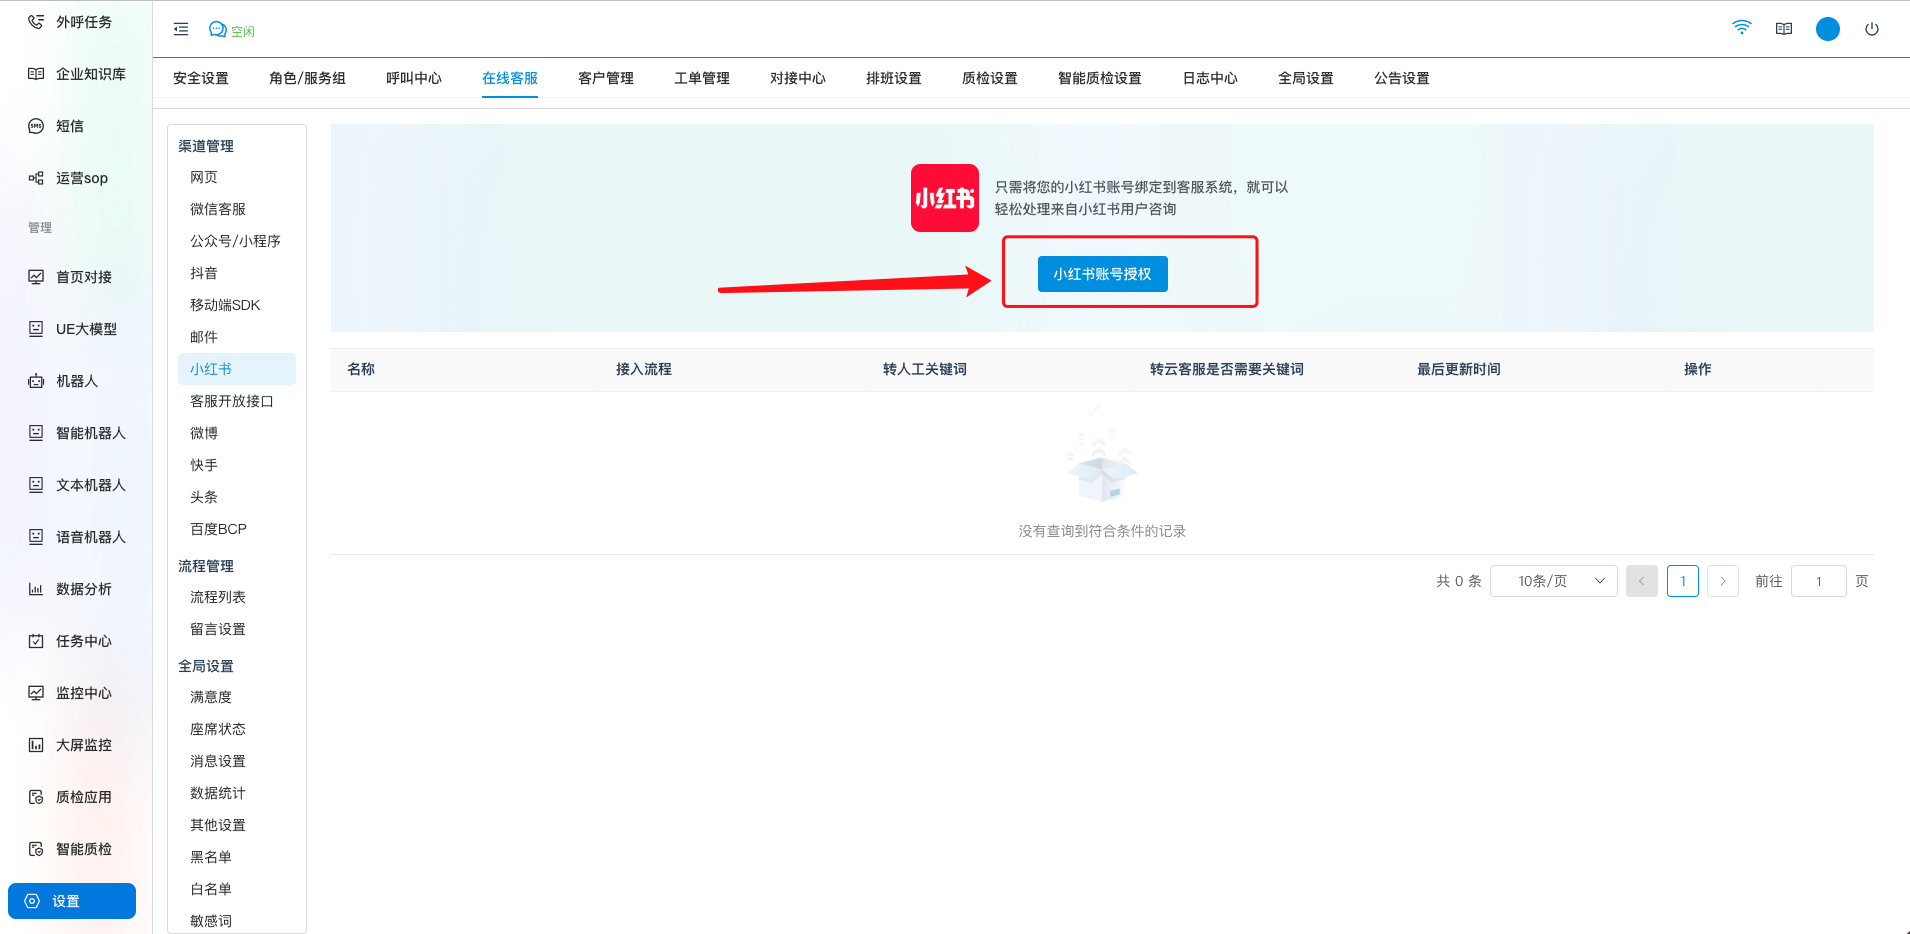Switch to the 呼叫中心 tab

coord(414,78)
